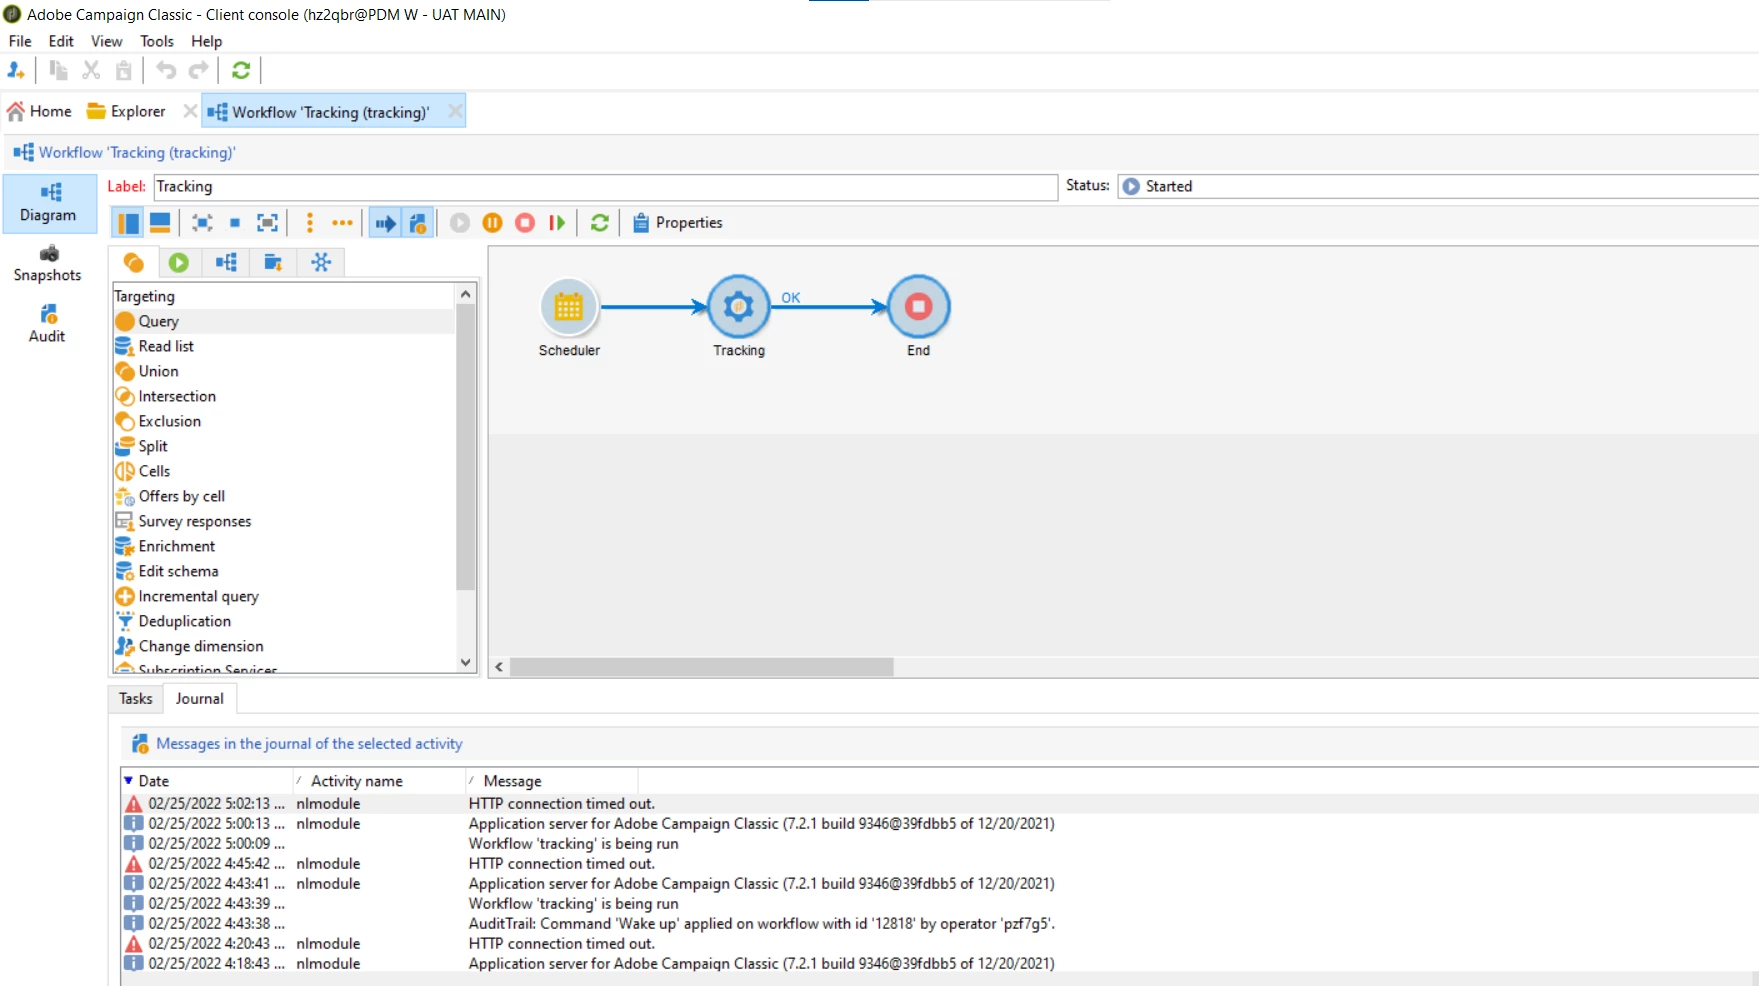The width and height of the screenshot is (1759, 986).
Task: Toggle the bottom log panel display
Action: click(160, 222)
